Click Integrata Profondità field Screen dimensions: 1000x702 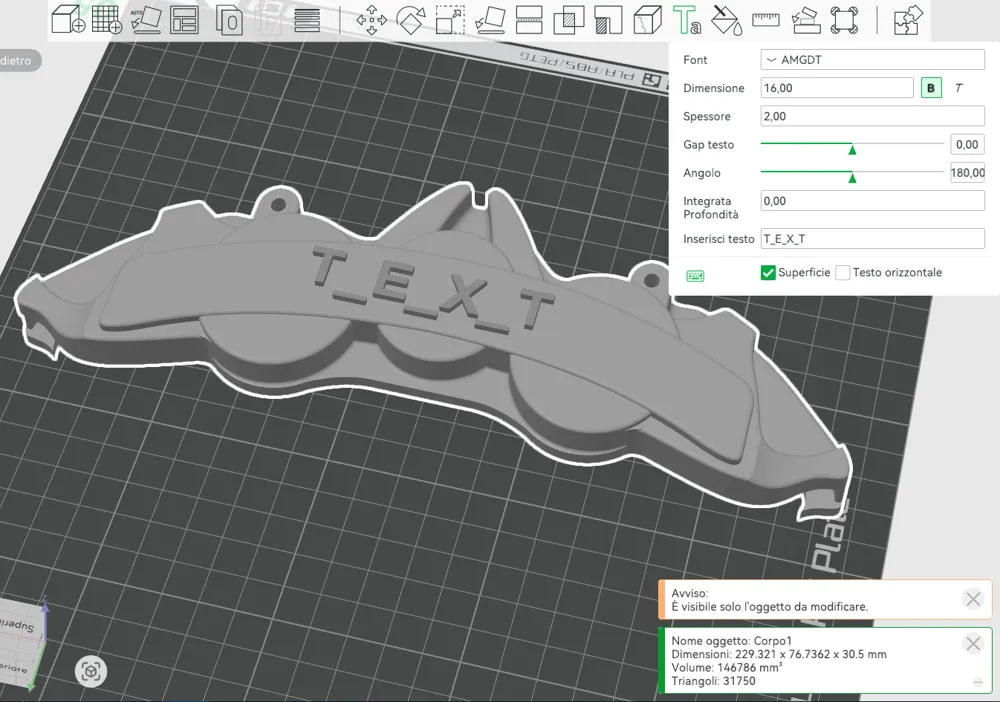(872, 201)
